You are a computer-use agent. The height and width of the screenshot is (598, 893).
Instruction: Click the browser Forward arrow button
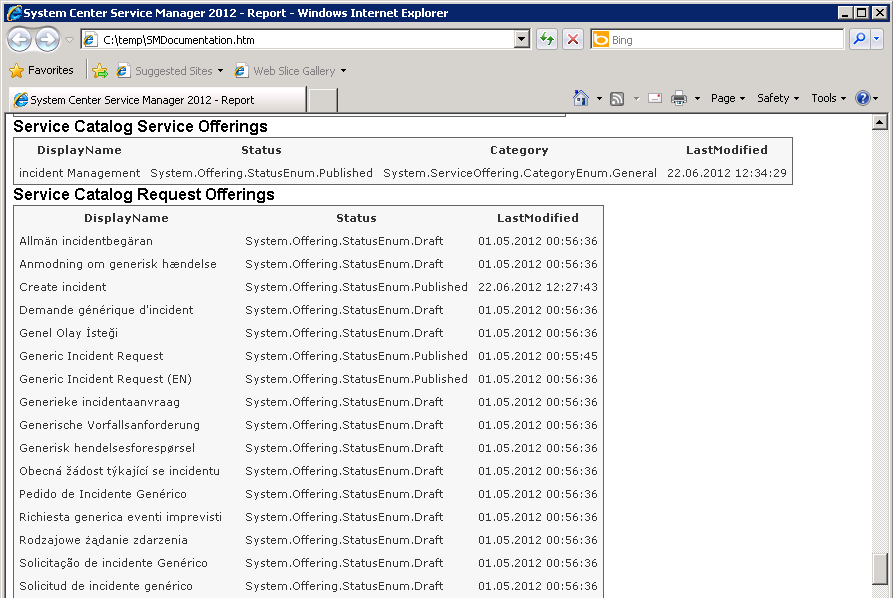point(47,40)
